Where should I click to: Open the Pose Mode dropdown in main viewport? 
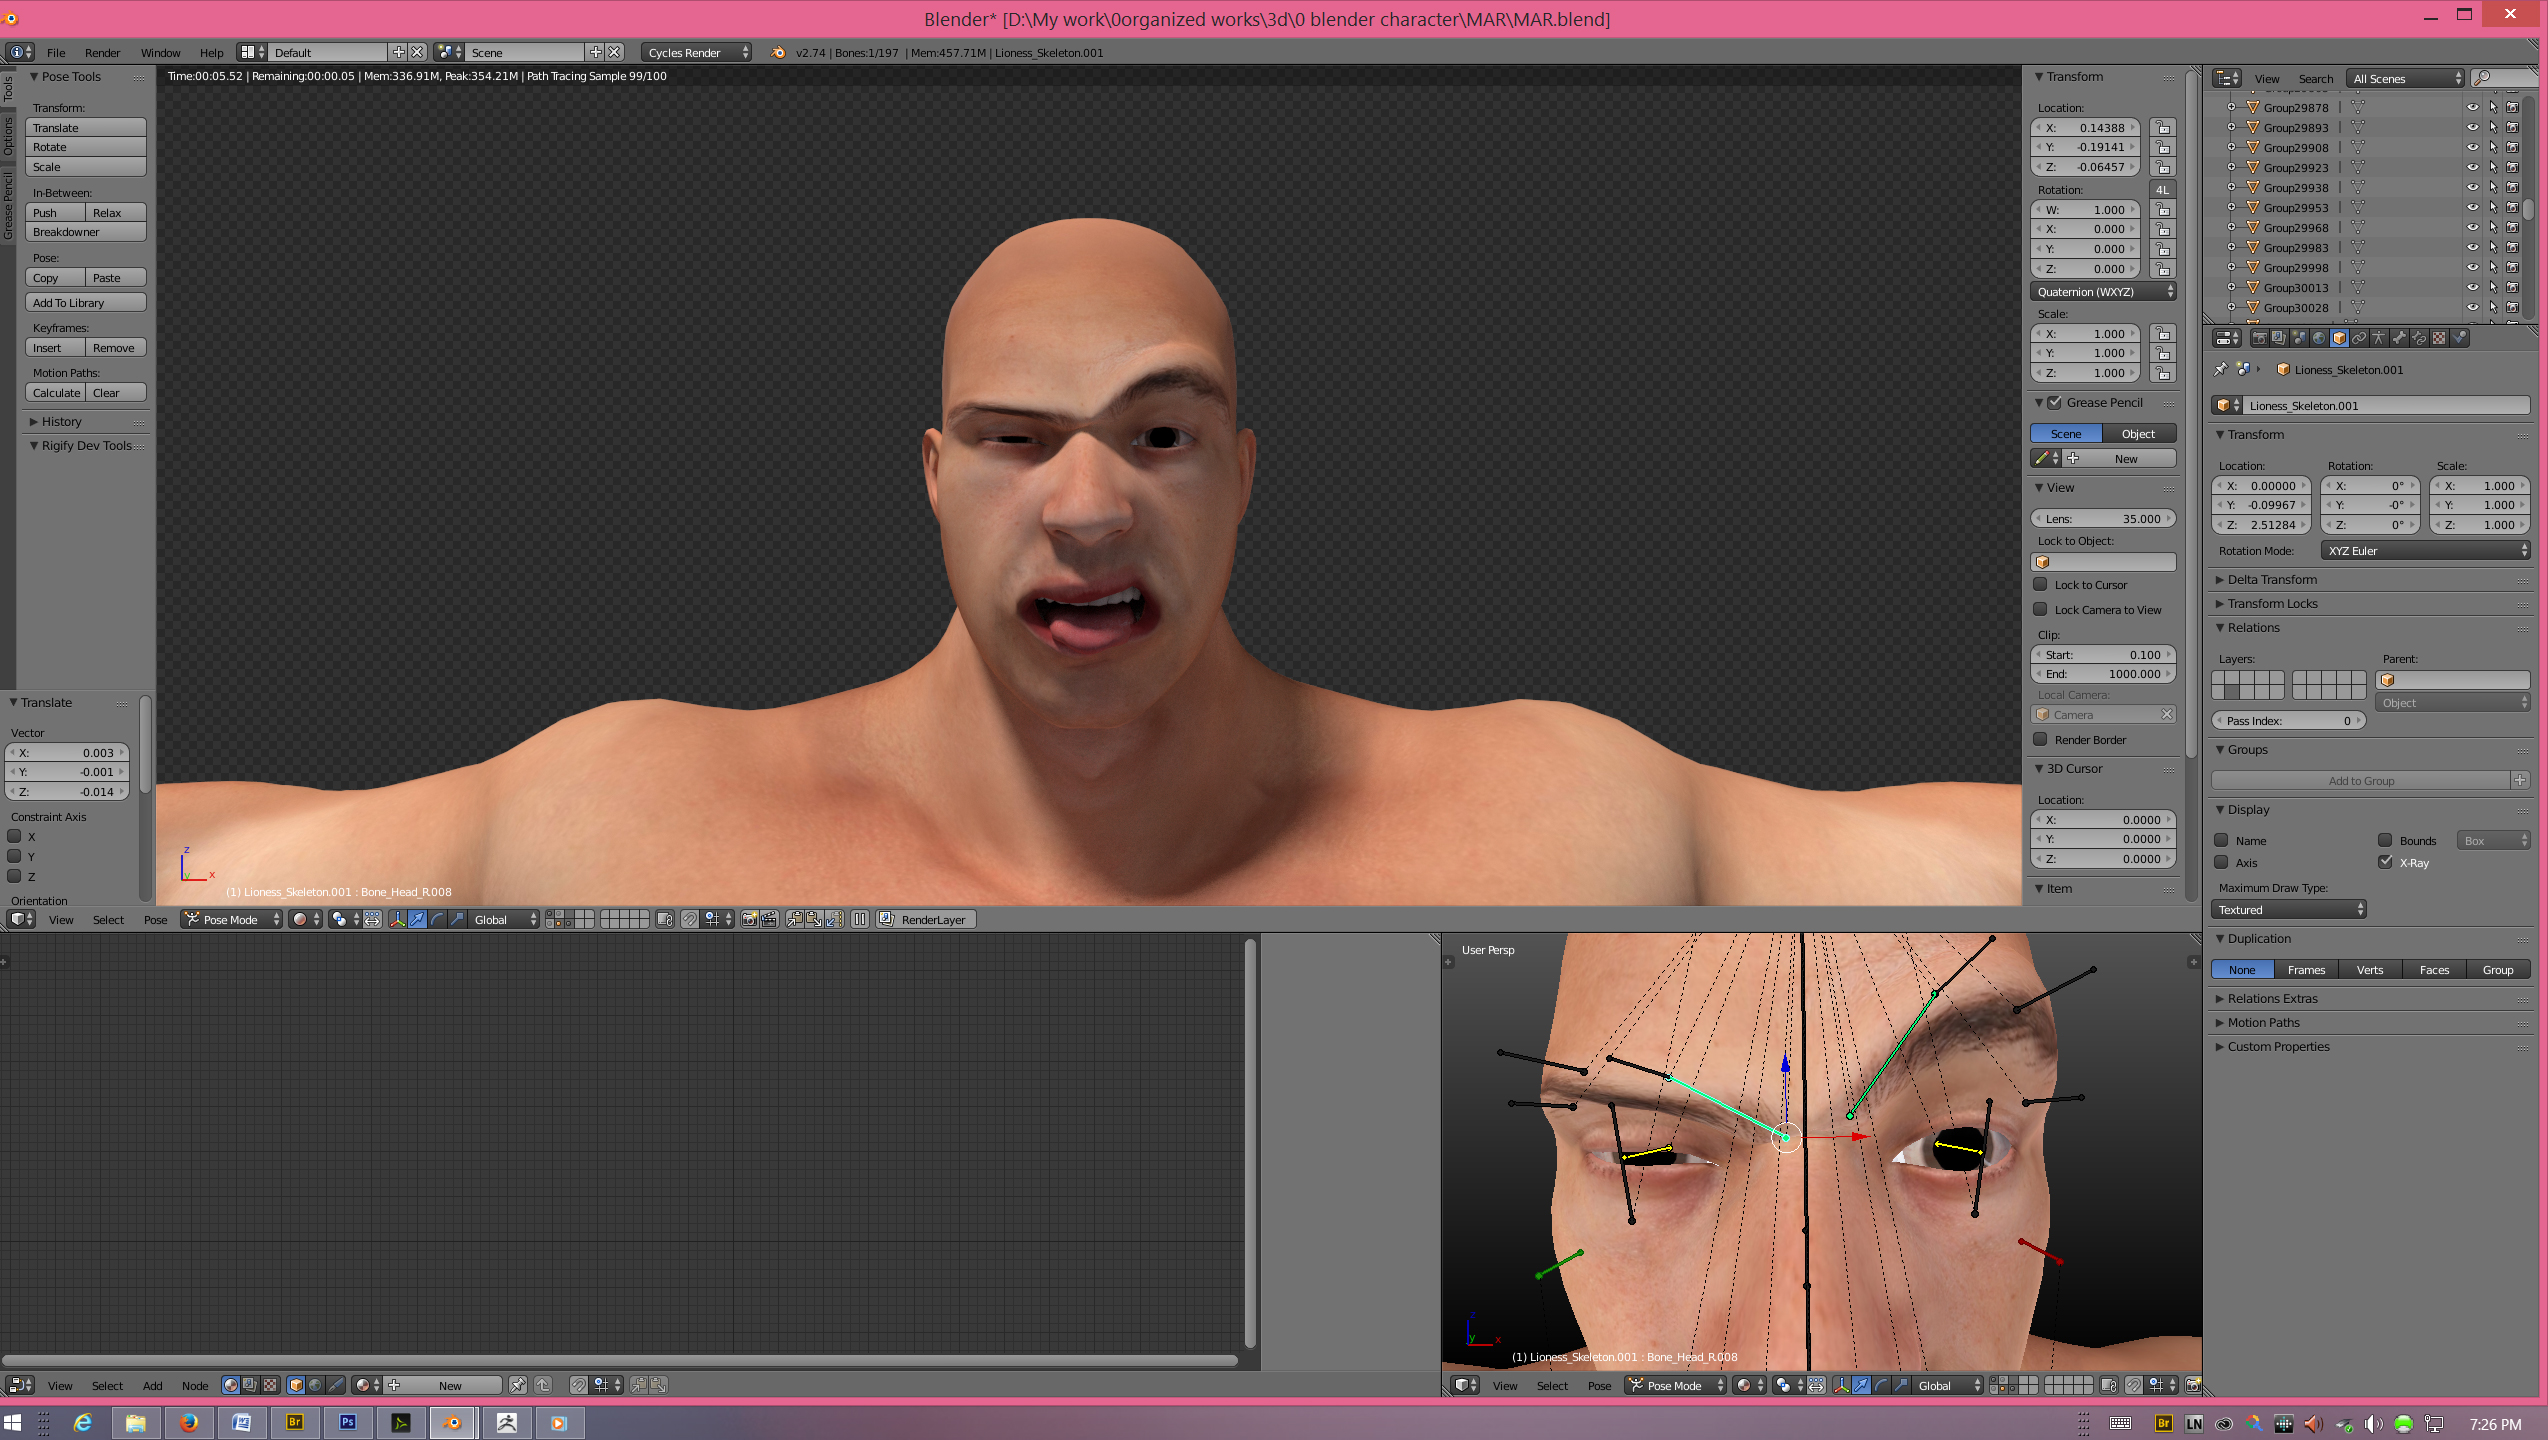click(231, 919)
